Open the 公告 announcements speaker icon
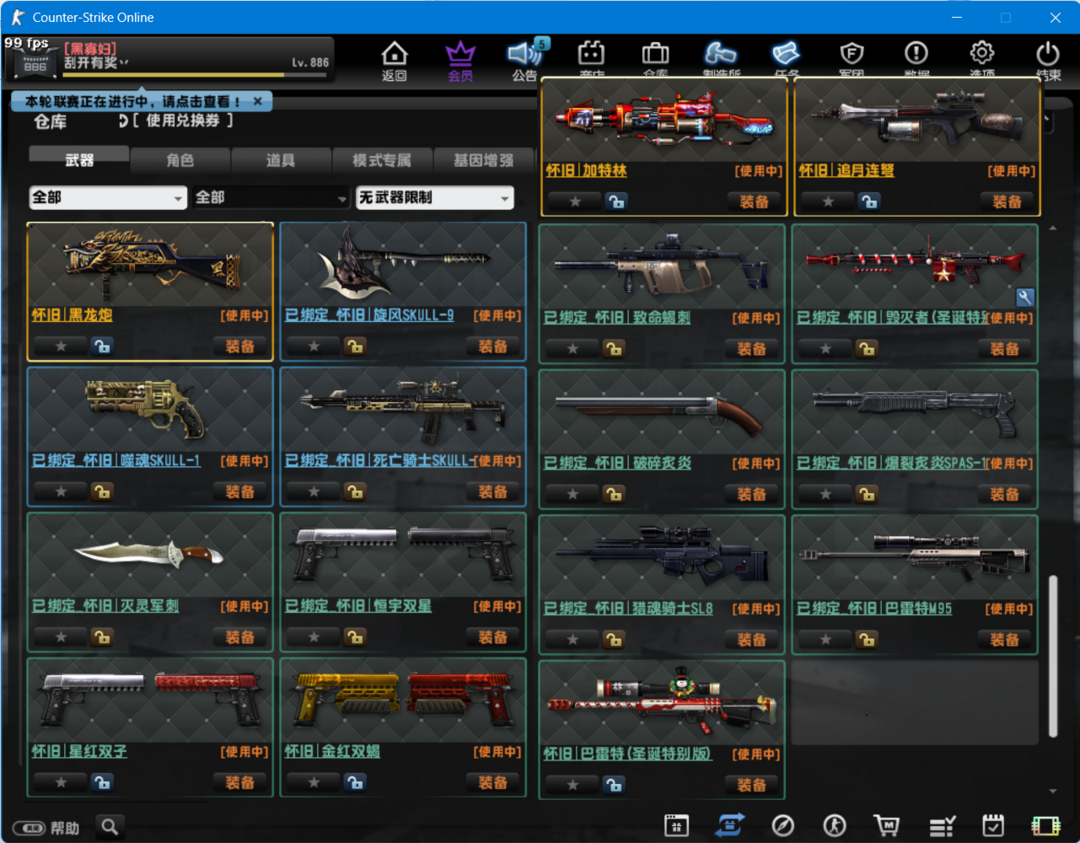 [x=524, y=54]
